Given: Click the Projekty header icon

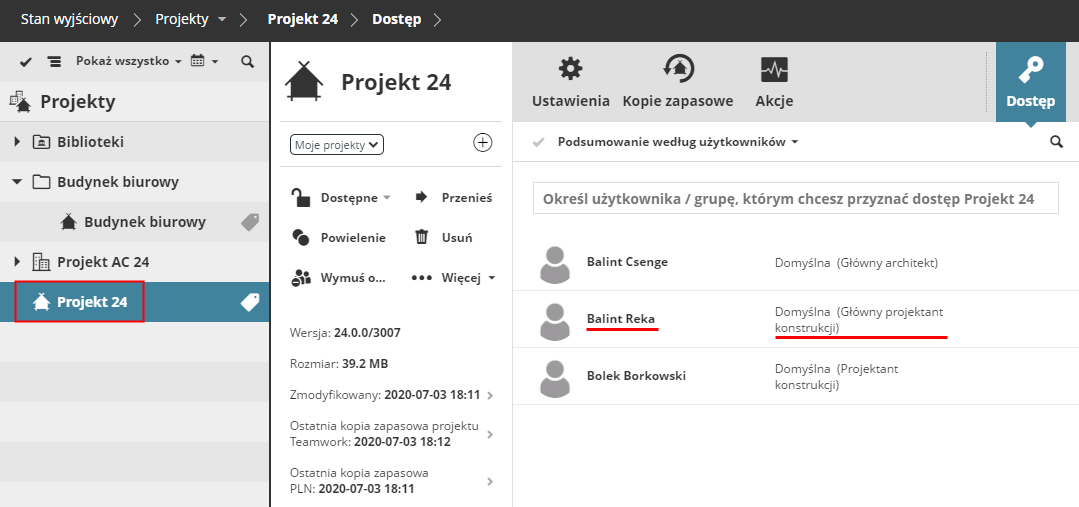Looking at the screenshot, I should coord(21,102).
